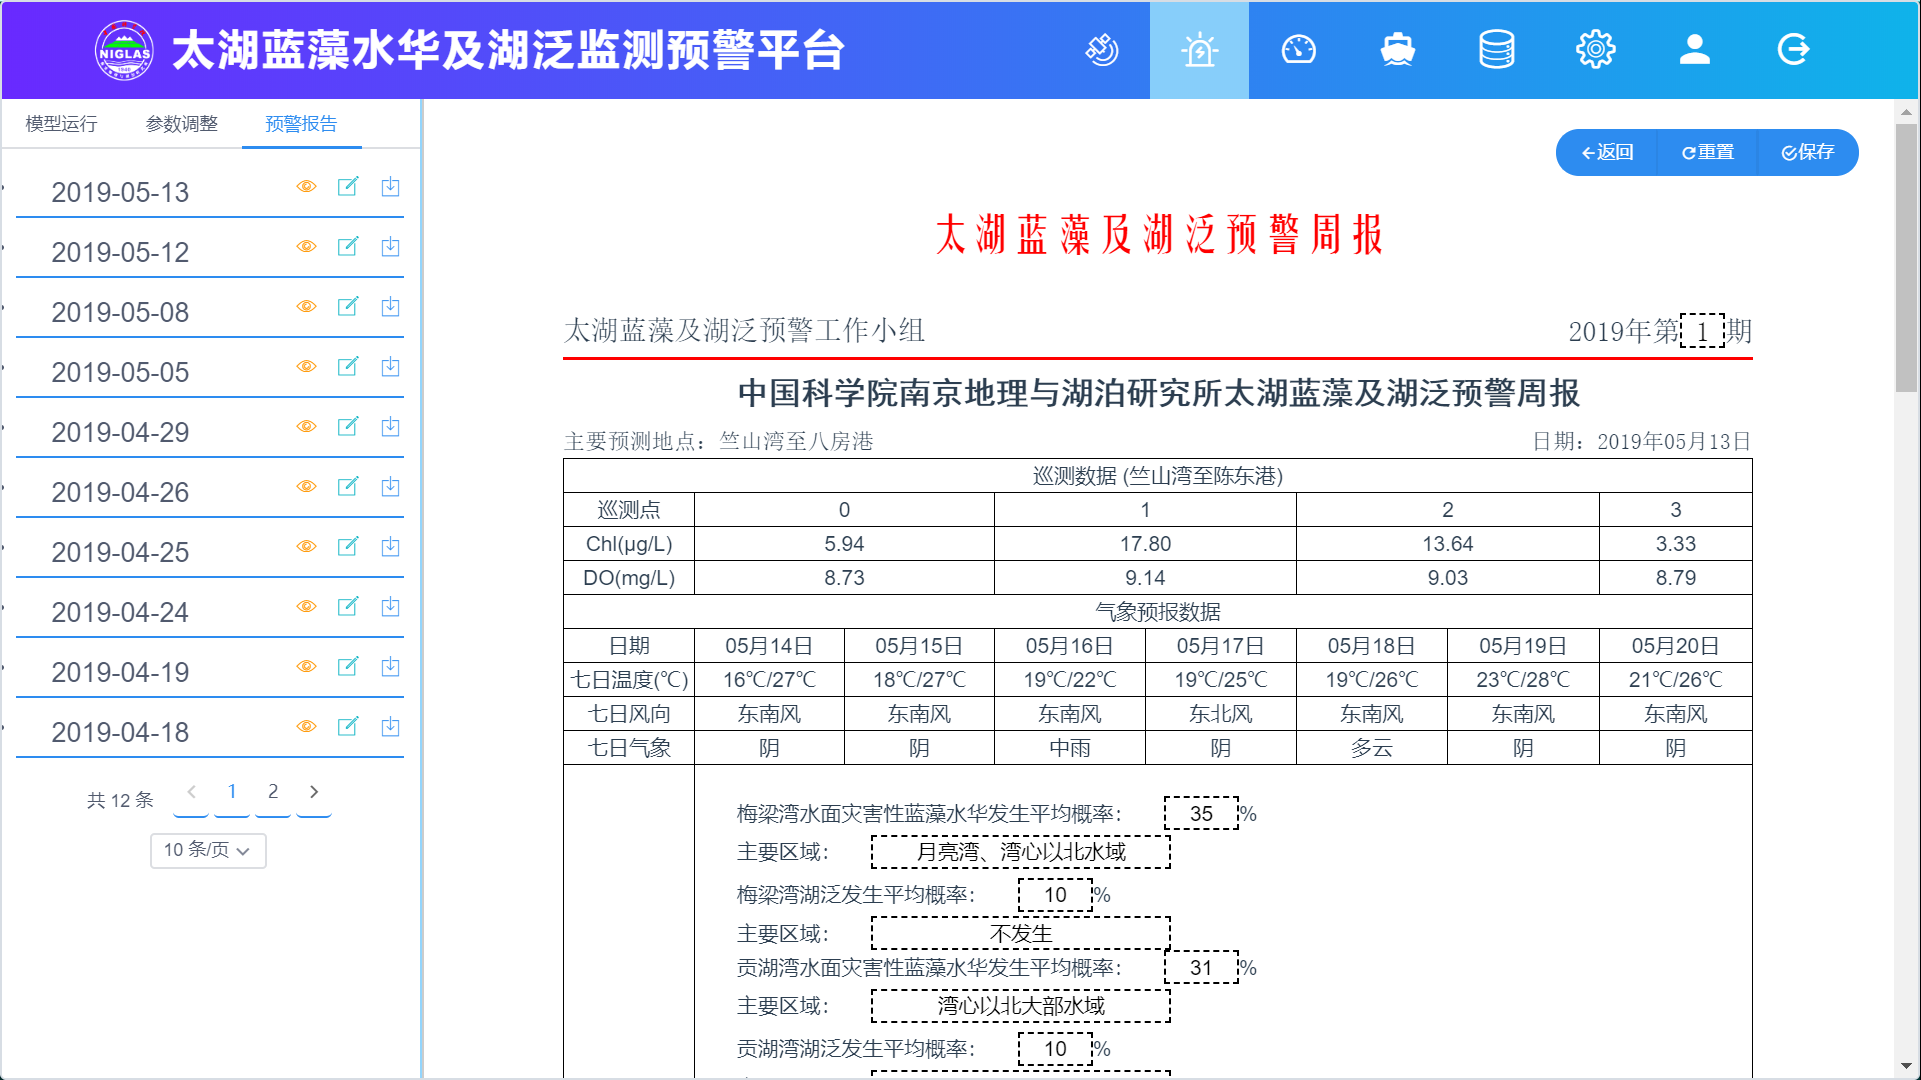View the 2019-05-08 report via eye icon
Viewport: 1921px width, 1080px height.
306,307
